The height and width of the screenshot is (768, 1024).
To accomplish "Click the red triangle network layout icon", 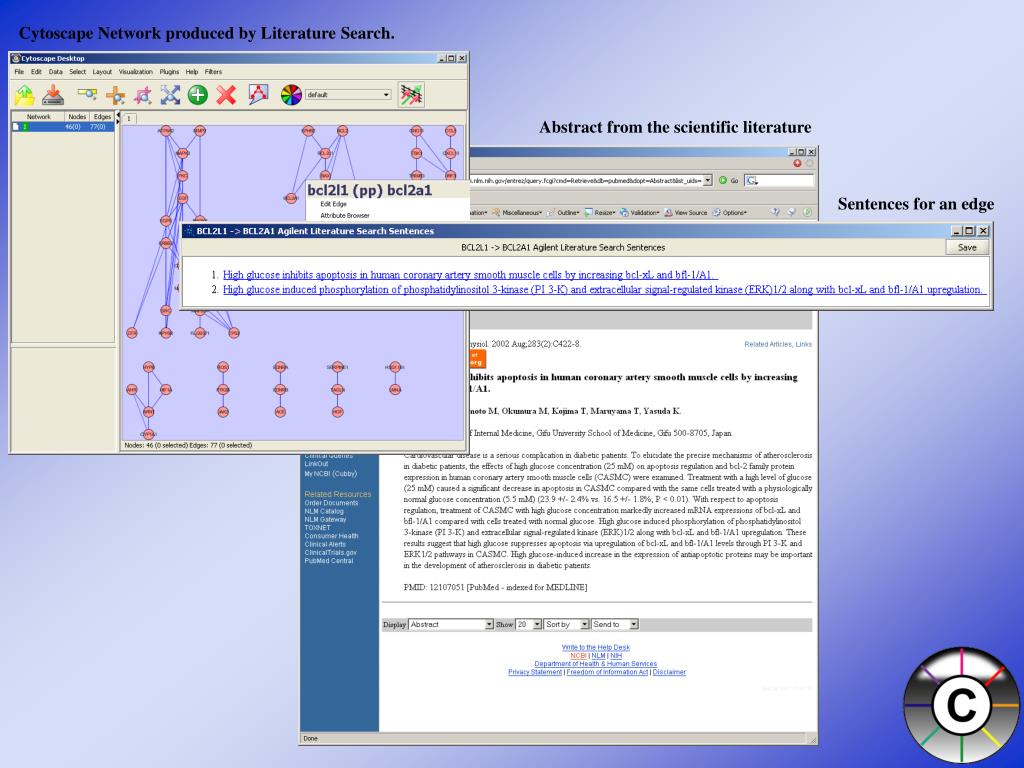I will click(258, 95).
